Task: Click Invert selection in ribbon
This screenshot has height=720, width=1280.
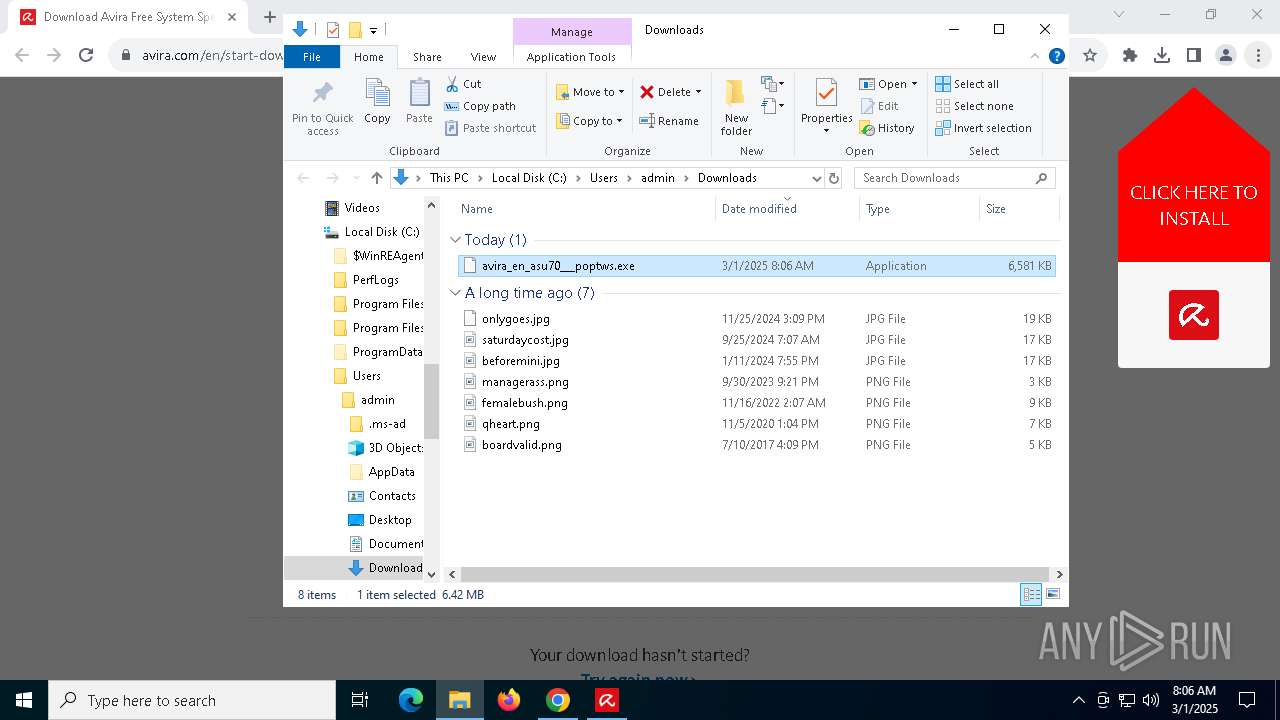Action: [983, 128]
